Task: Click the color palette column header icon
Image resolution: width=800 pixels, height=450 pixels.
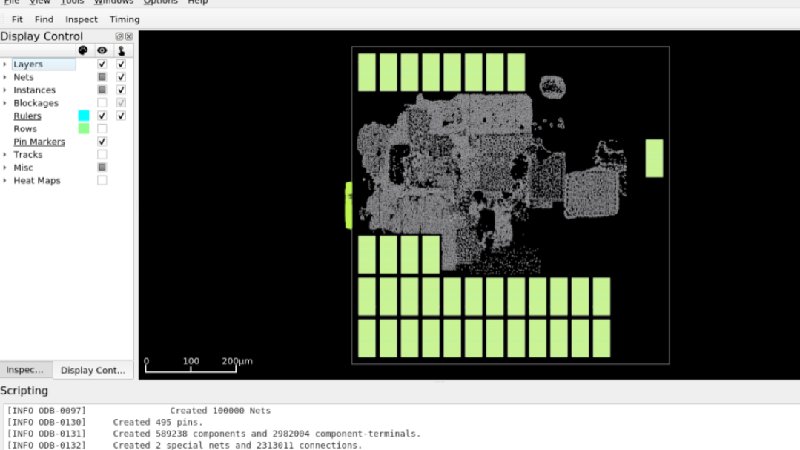Action: pos(83,50)
